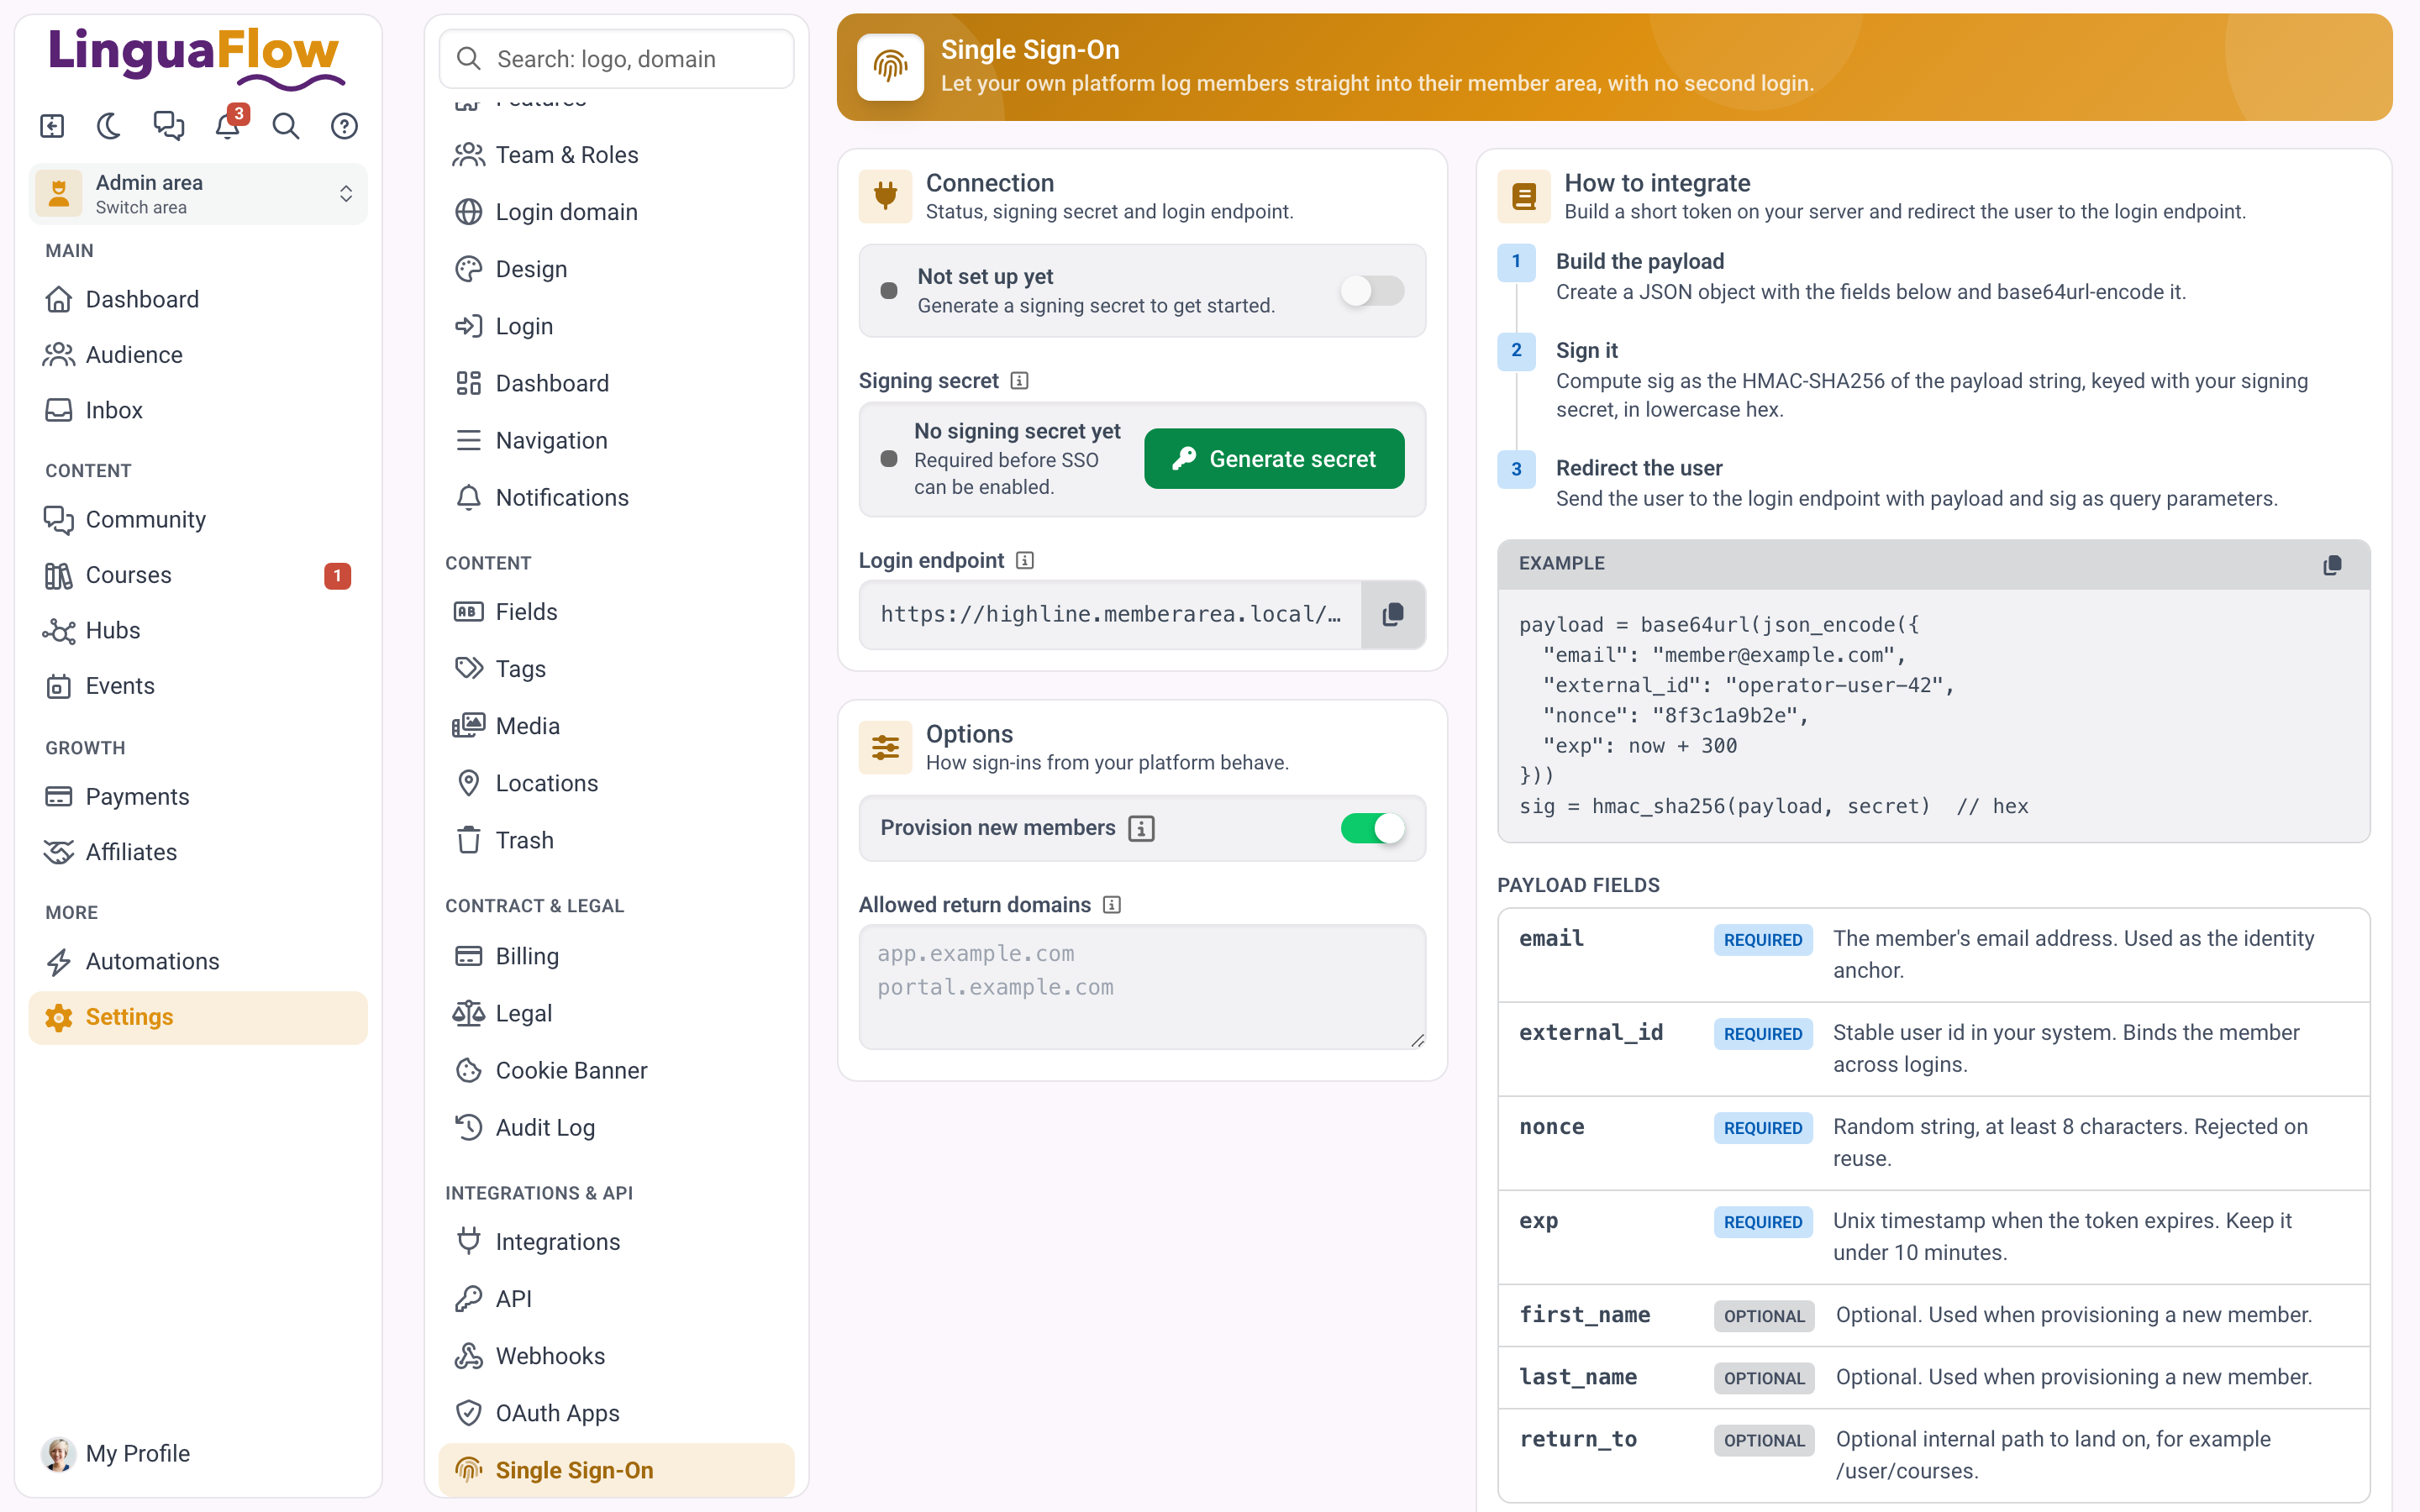Disable the Provision new members toggle

pyautogui.click(x=1372, y=828)
